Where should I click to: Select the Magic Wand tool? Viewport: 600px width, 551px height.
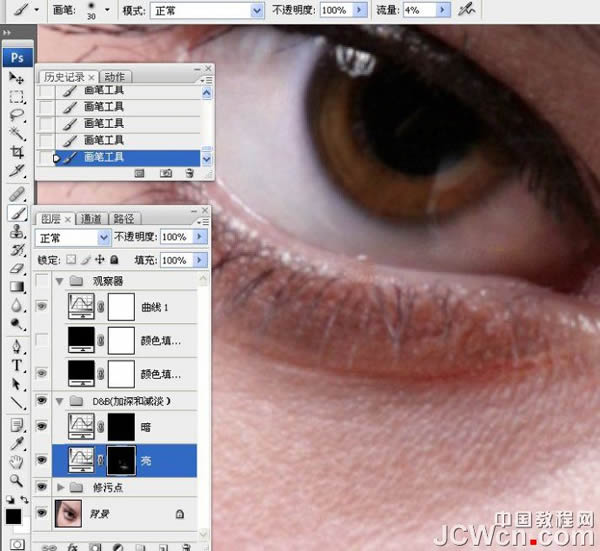coord(16,133)
